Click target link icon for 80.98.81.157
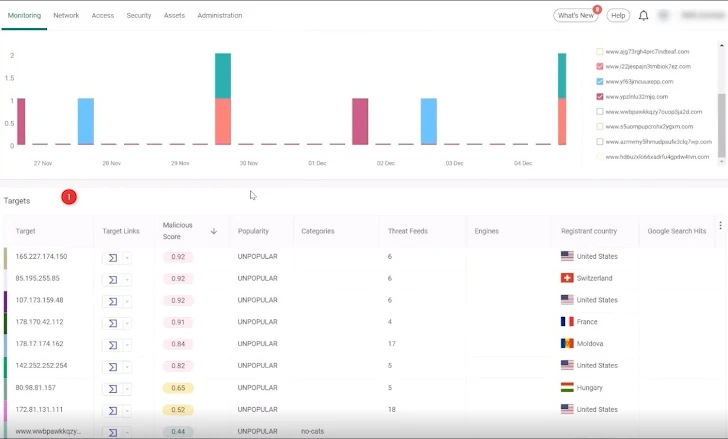Viewport: 728px width, 439px height. coord(113,388)
